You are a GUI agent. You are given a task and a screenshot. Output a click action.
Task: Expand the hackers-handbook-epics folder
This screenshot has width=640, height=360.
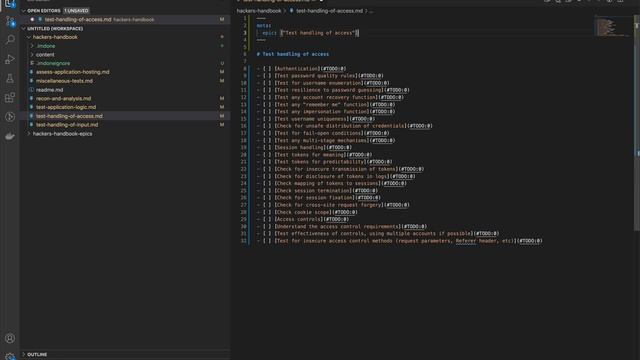[29, 134]
